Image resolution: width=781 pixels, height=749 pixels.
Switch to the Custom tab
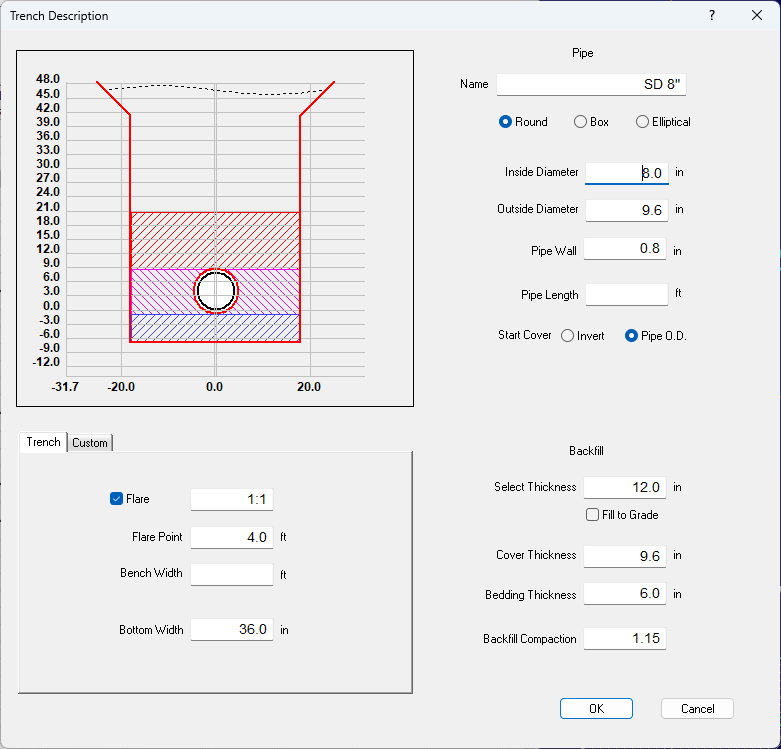[90, 443]
